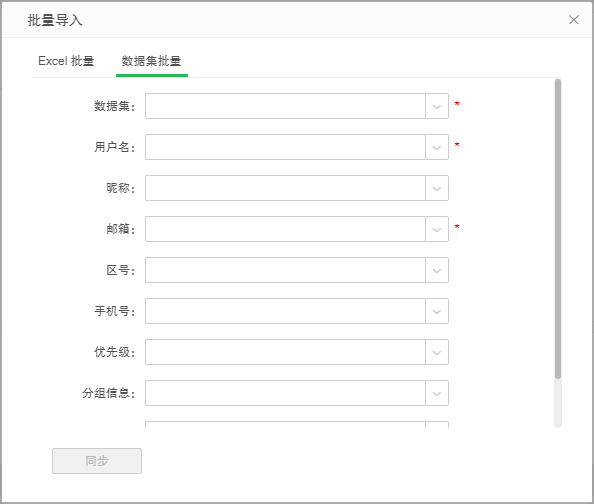Open the 分组信息 dropdown arrow
The height and width of the screenshot is (504, 594).
437,393
